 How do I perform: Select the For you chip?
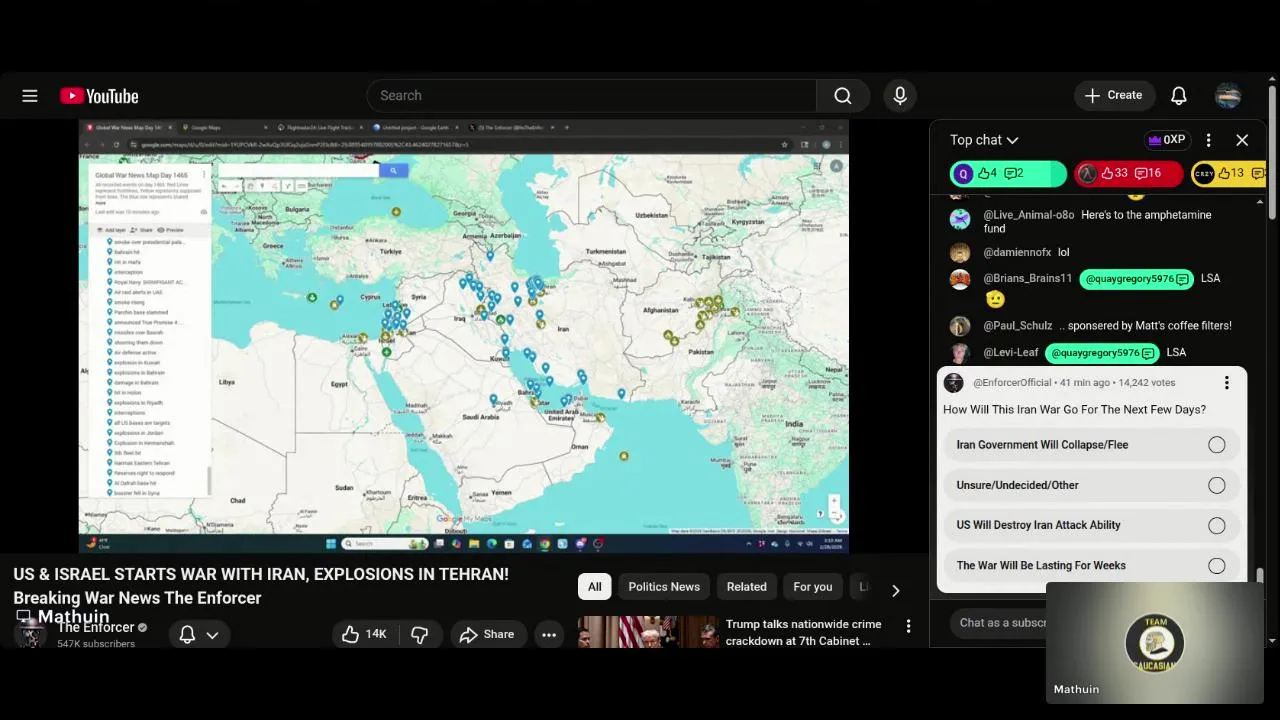(x=813, y=587)
